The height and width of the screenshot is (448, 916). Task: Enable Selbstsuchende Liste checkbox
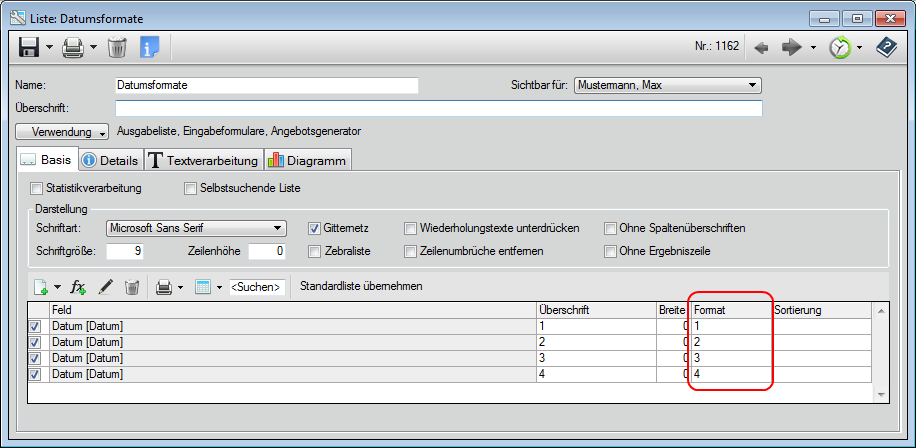[190, 189]
